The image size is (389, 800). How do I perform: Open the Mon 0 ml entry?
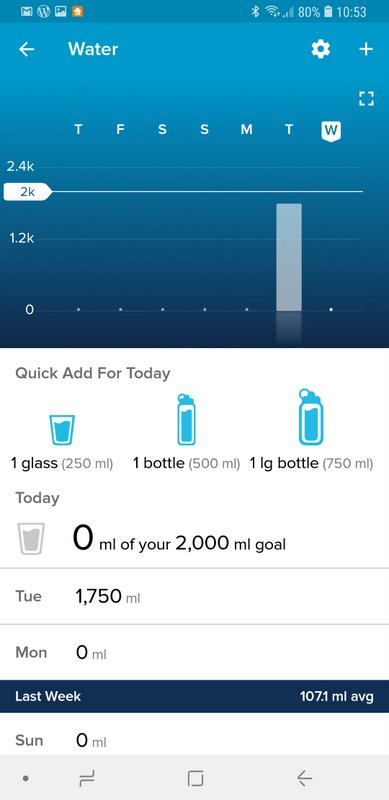(x=194, y=652)
